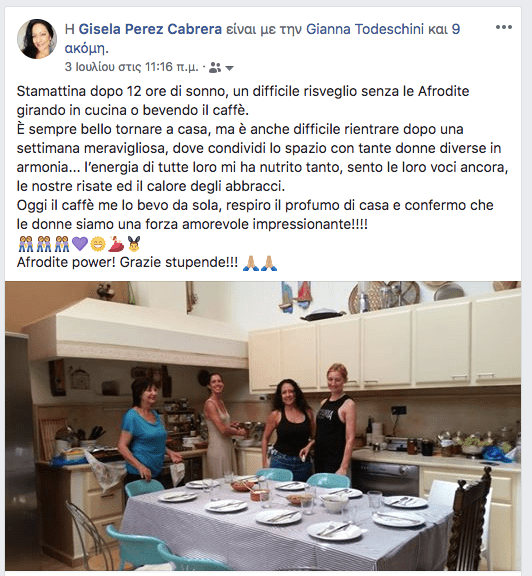Click the post author's profile picture
The image size is (532, 576).
[37, 39]
